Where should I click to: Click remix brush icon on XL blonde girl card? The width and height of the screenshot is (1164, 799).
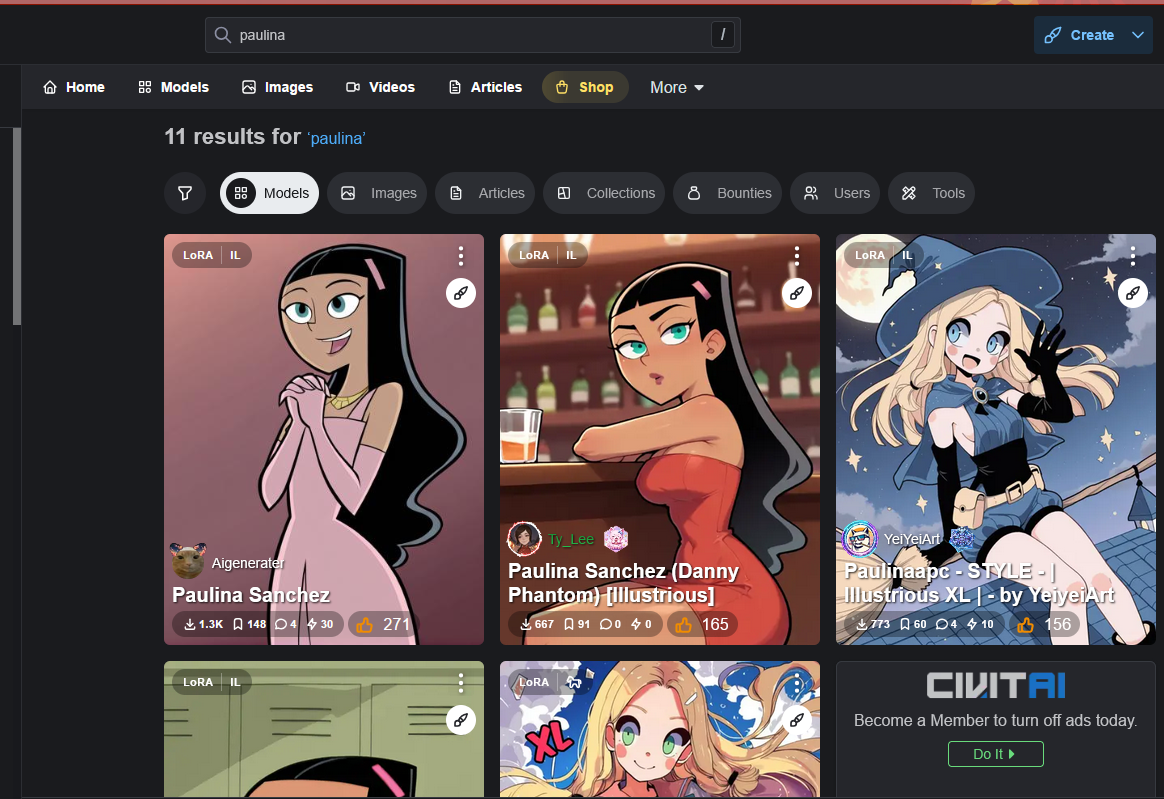tap(797, 720)
